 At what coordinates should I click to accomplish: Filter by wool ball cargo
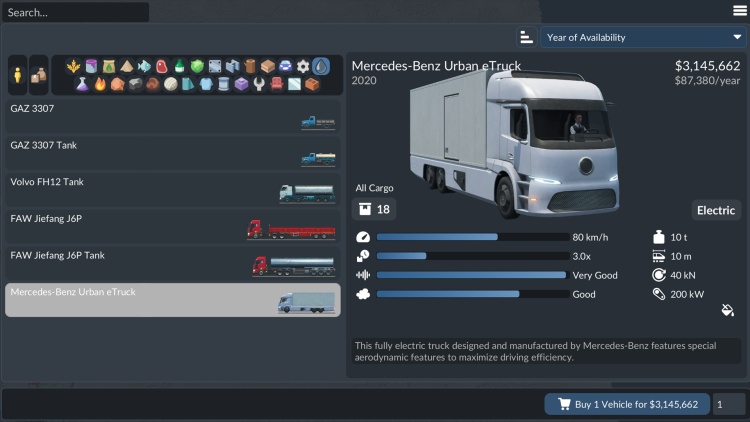click(171, 84)
